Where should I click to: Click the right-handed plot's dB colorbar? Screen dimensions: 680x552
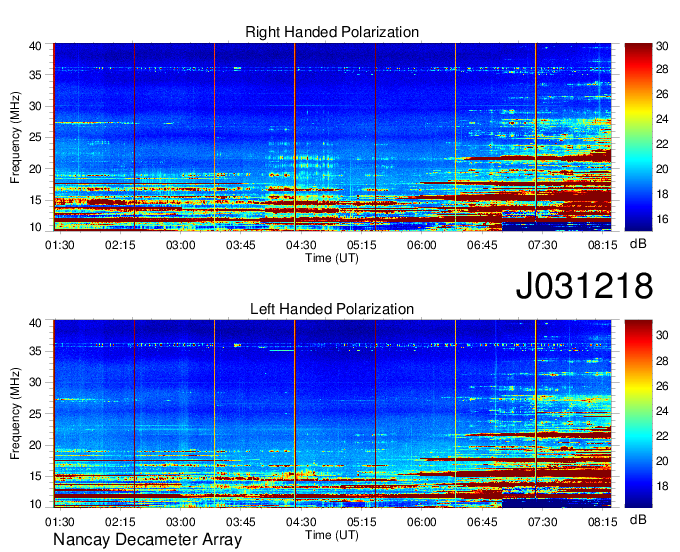point(638,137)
